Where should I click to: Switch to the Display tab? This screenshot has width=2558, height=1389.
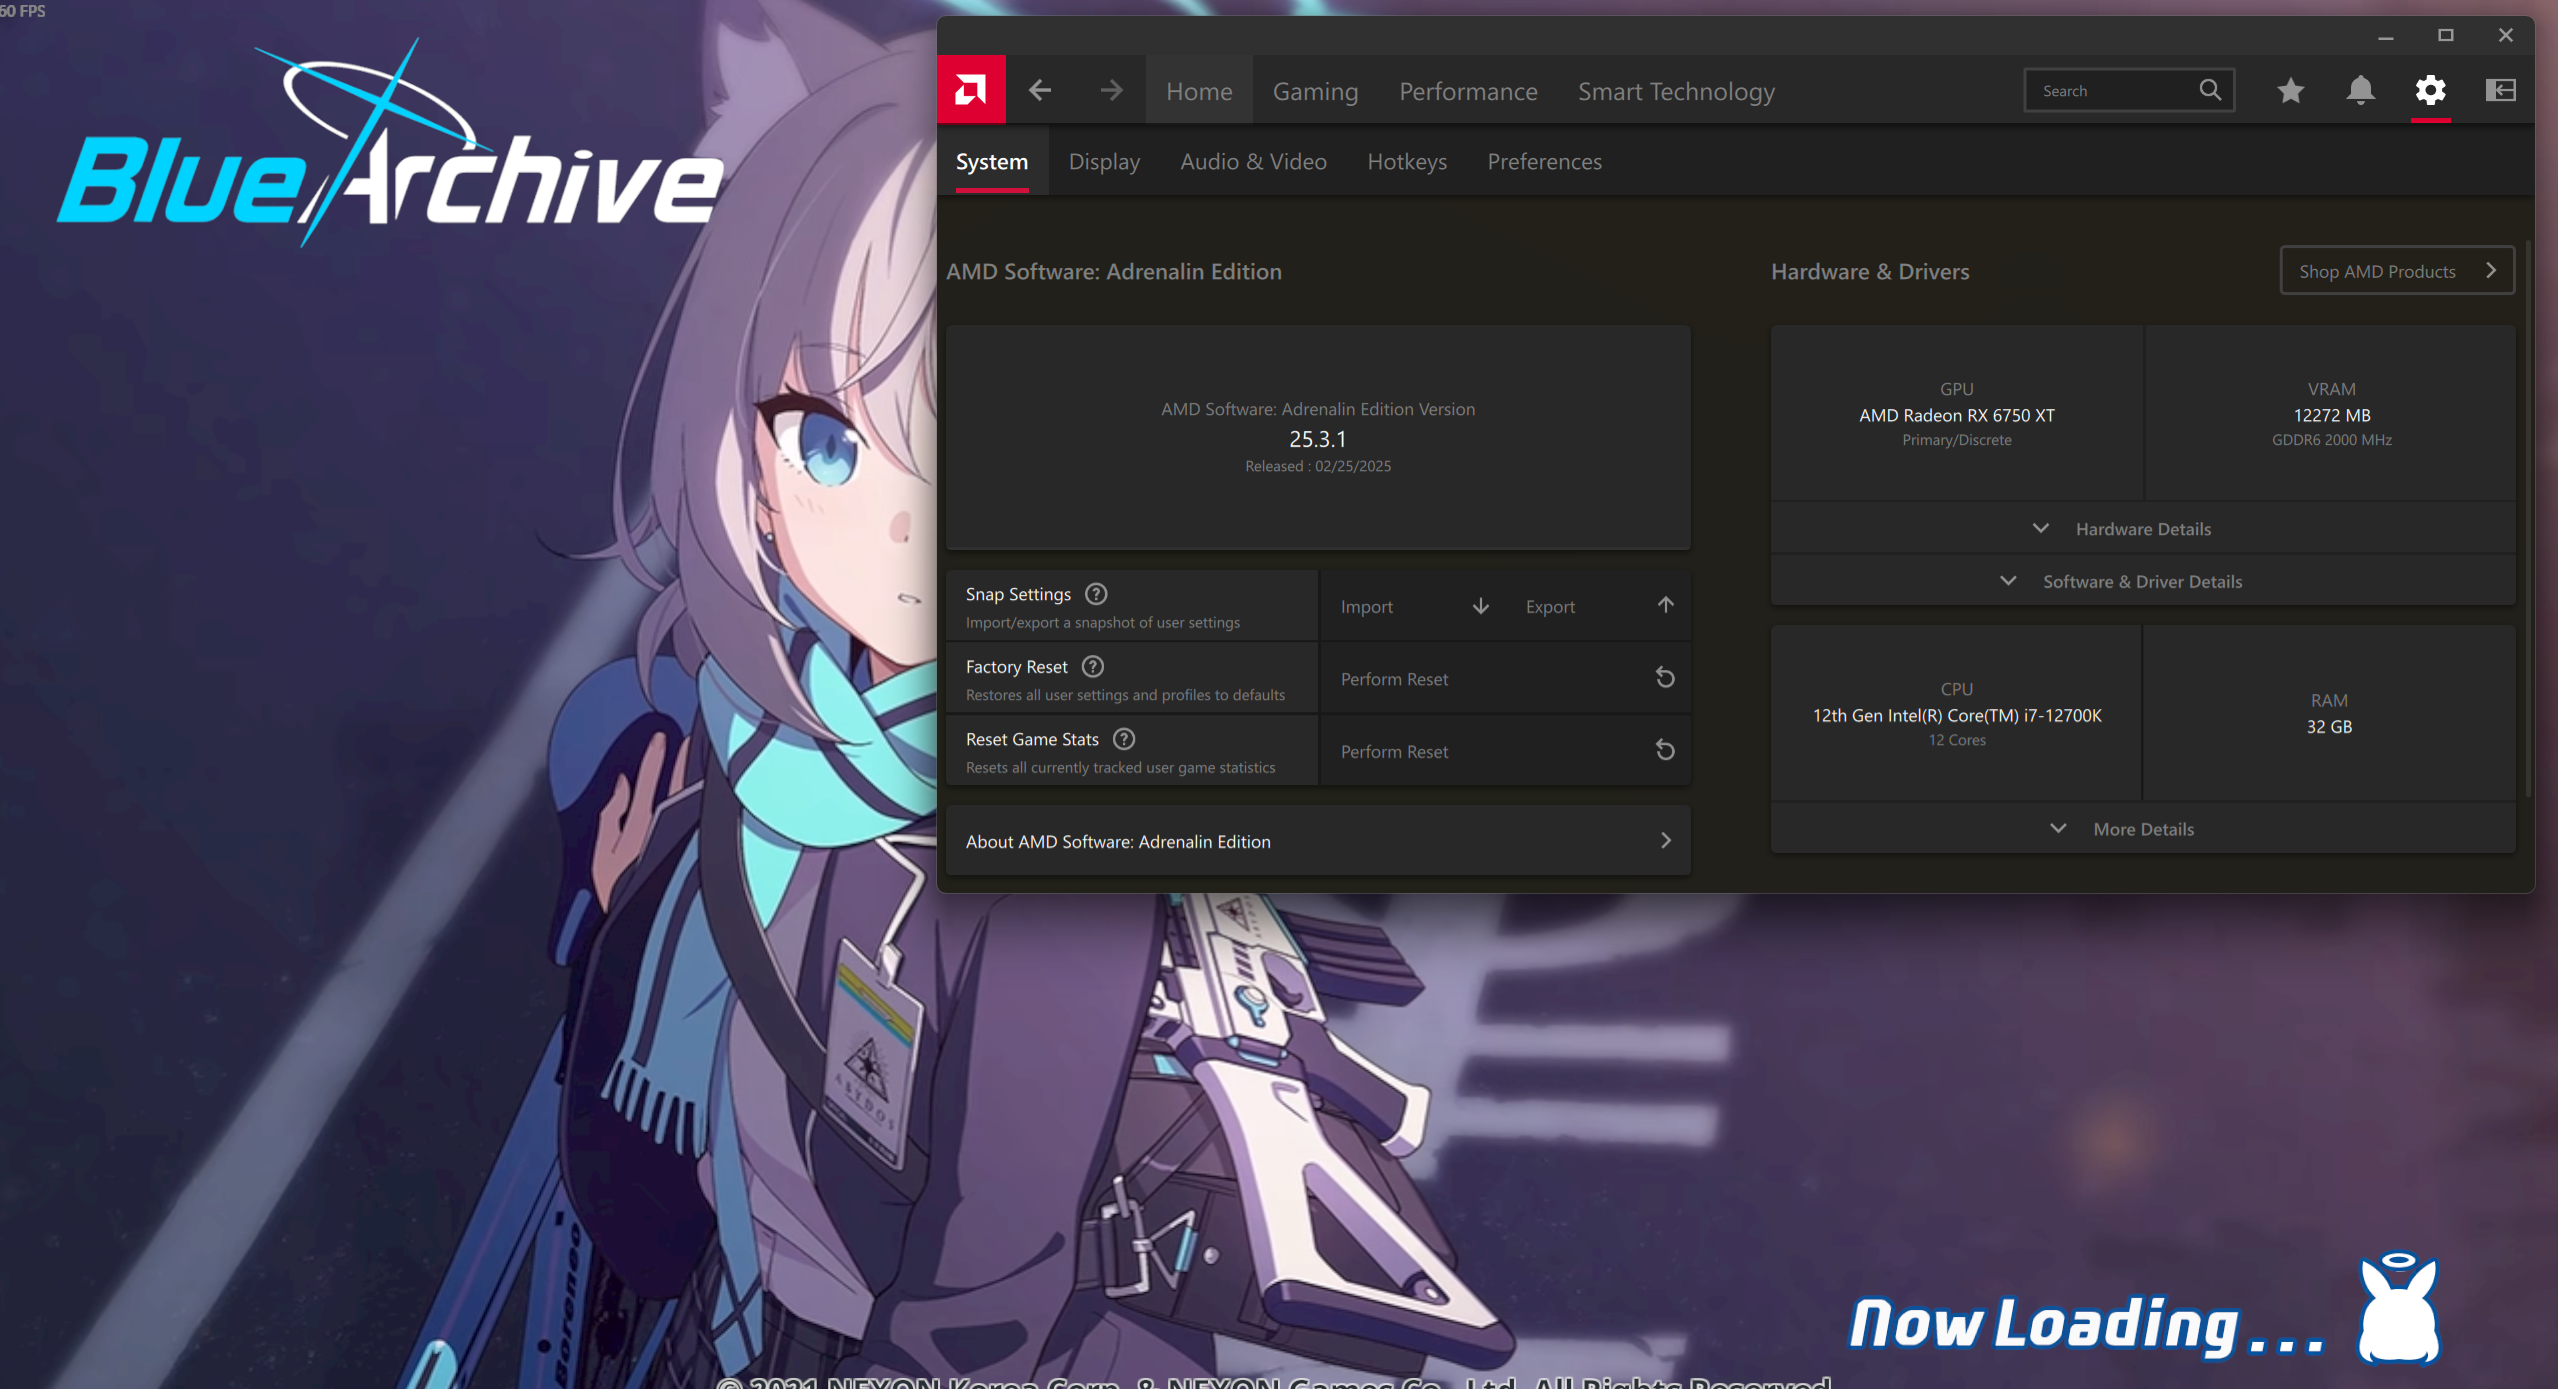pyautogui.click(x=1104, y=162)
